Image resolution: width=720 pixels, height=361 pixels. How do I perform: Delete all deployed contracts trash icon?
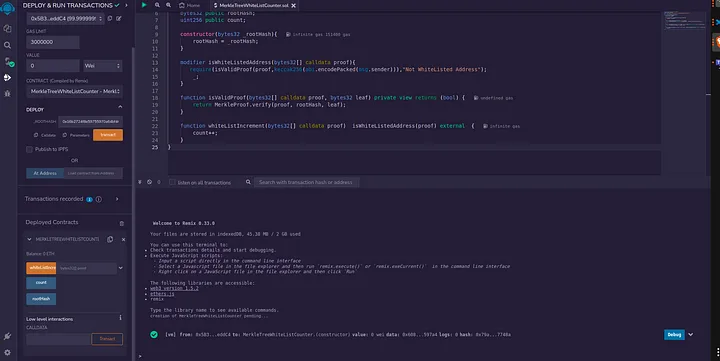(122, 223)
